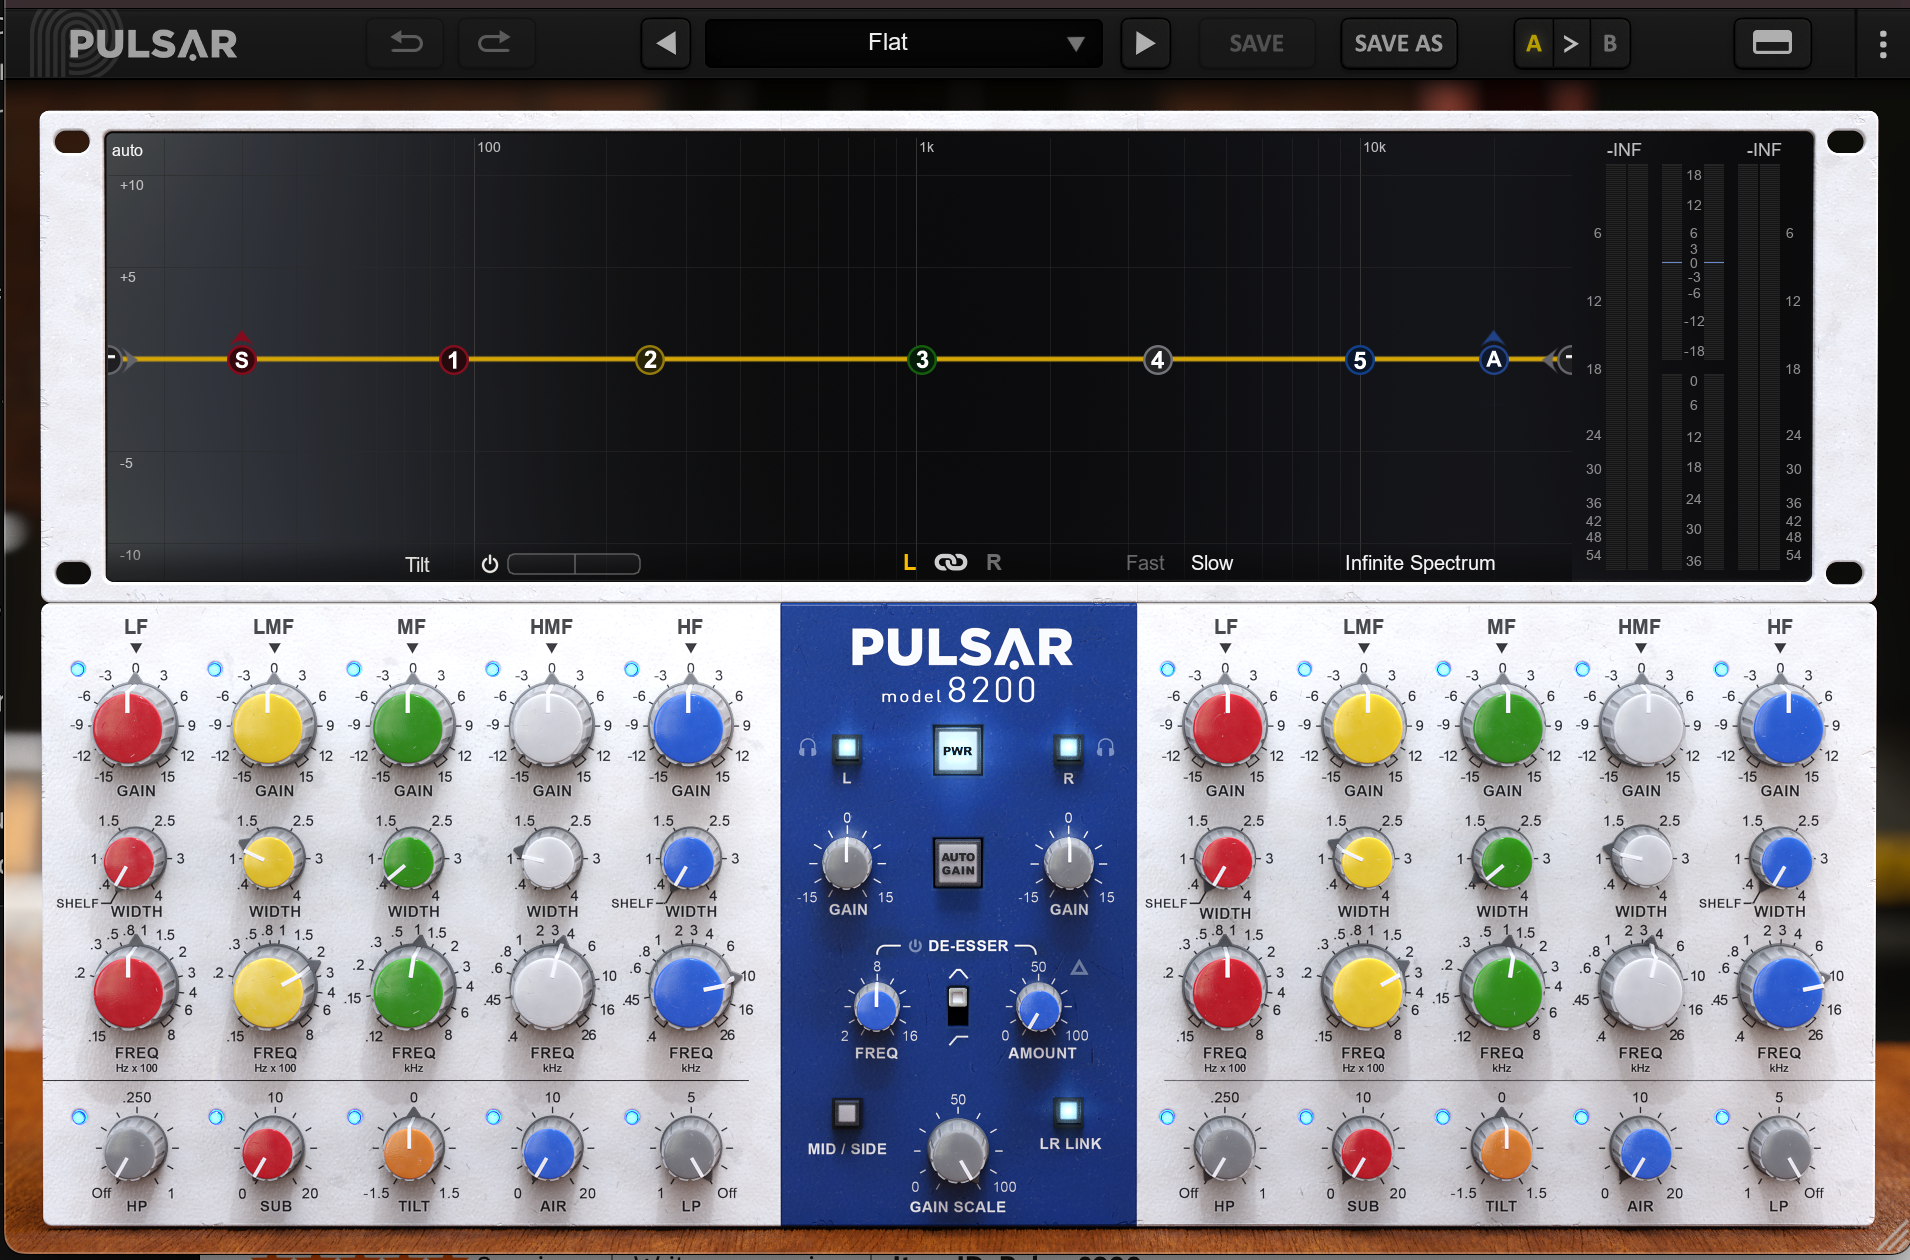Click the SAVE AS button

point(1398,43)
